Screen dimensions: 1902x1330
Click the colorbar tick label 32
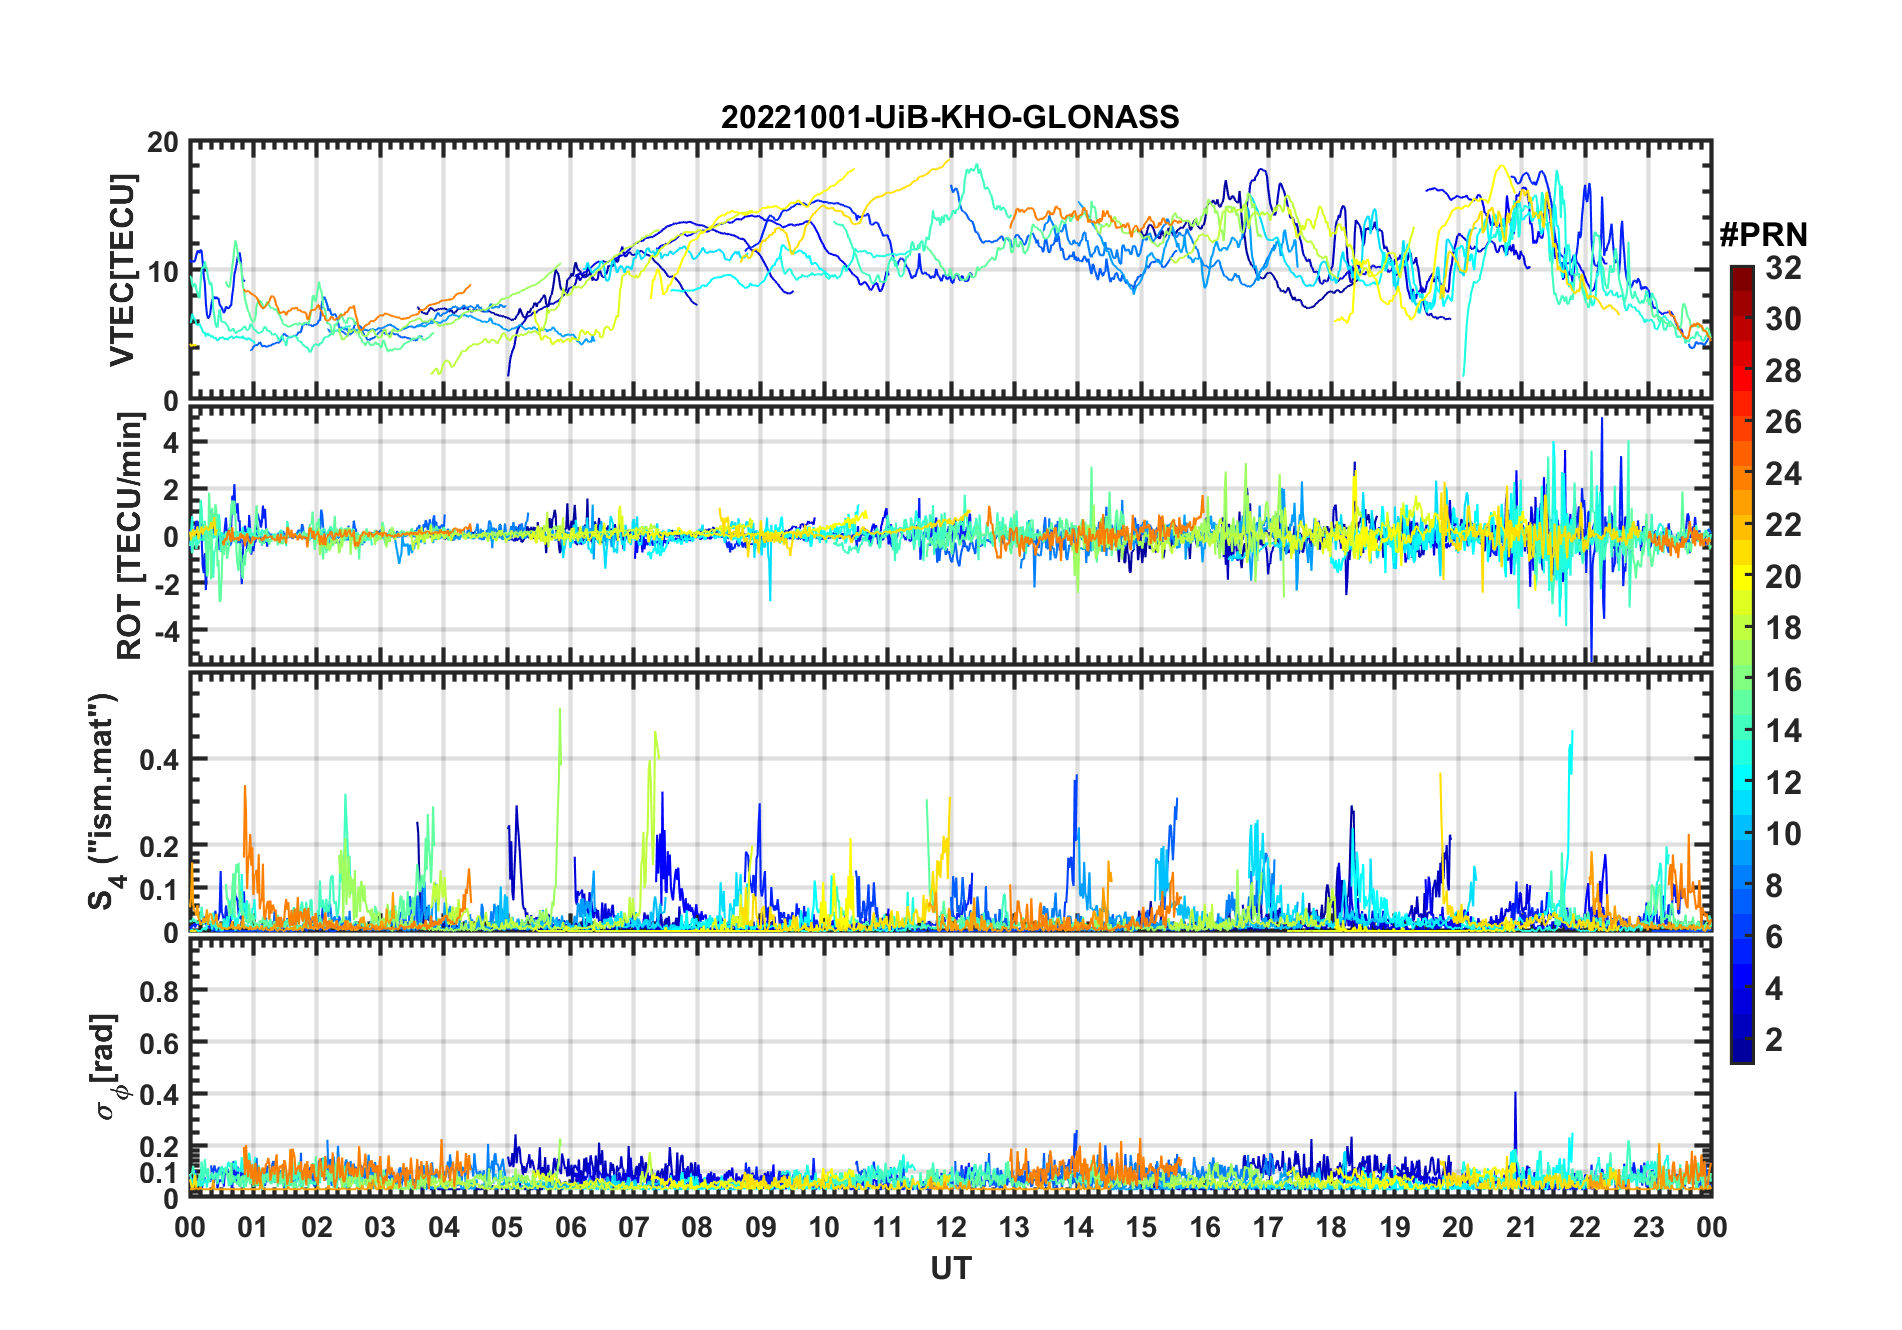1783,268
